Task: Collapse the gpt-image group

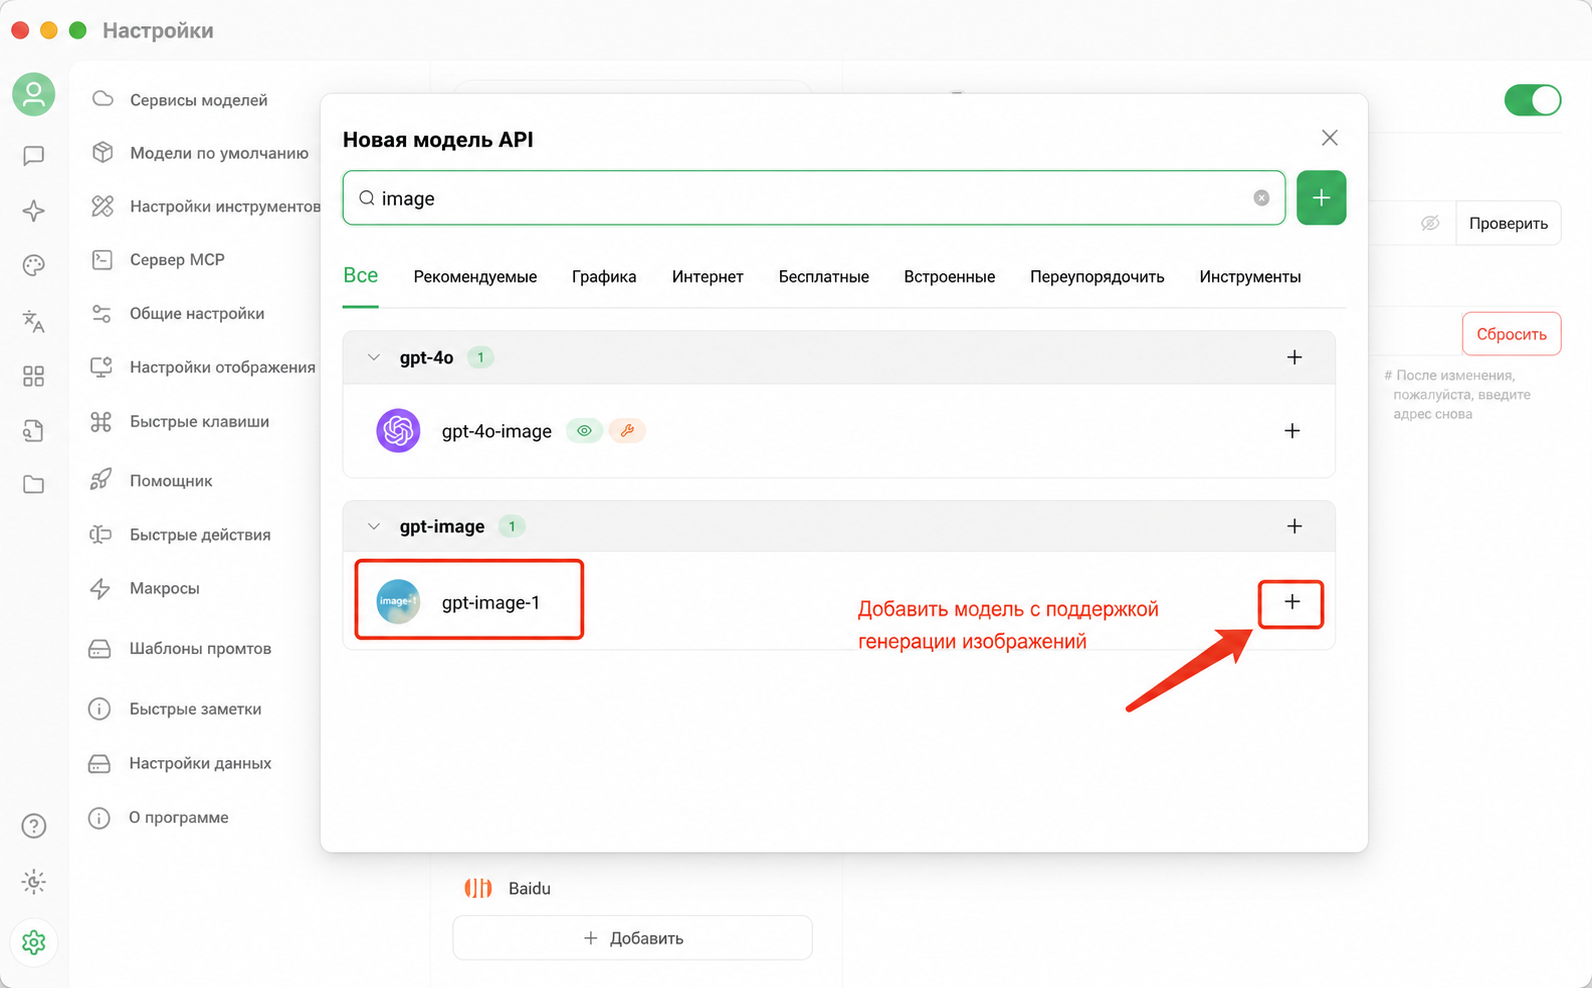Action: (x=374, y=526)
